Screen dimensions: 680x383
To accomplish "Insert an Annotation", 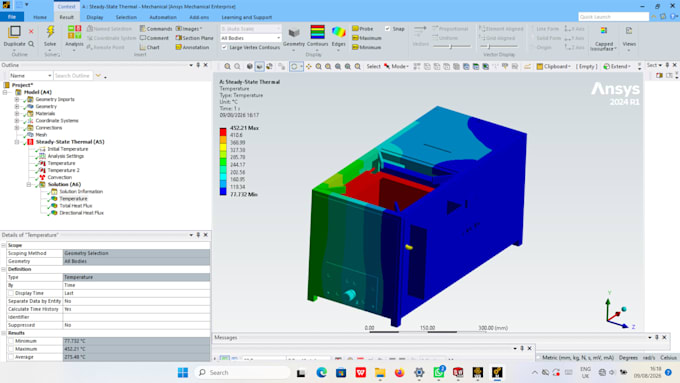I will click(192, 47).
